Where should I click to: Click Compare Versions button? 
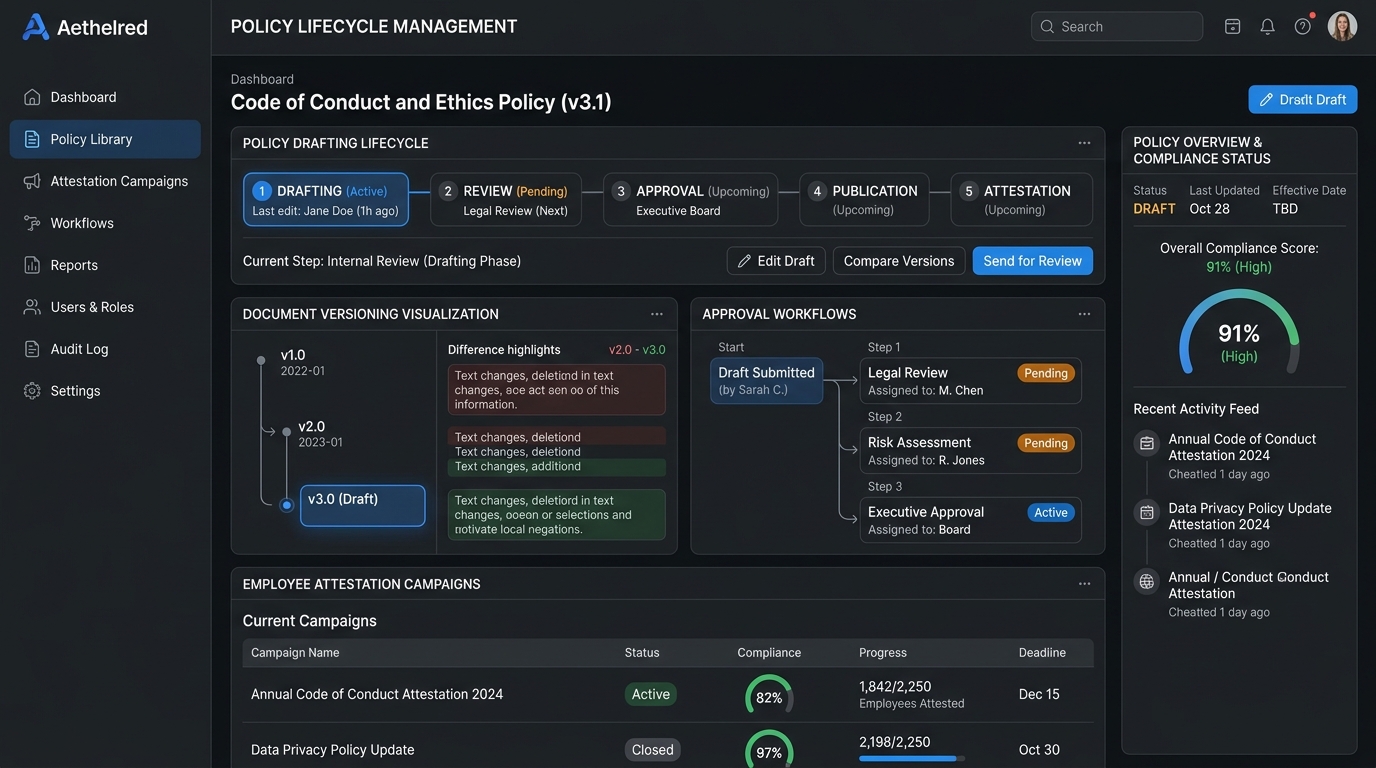899,261
